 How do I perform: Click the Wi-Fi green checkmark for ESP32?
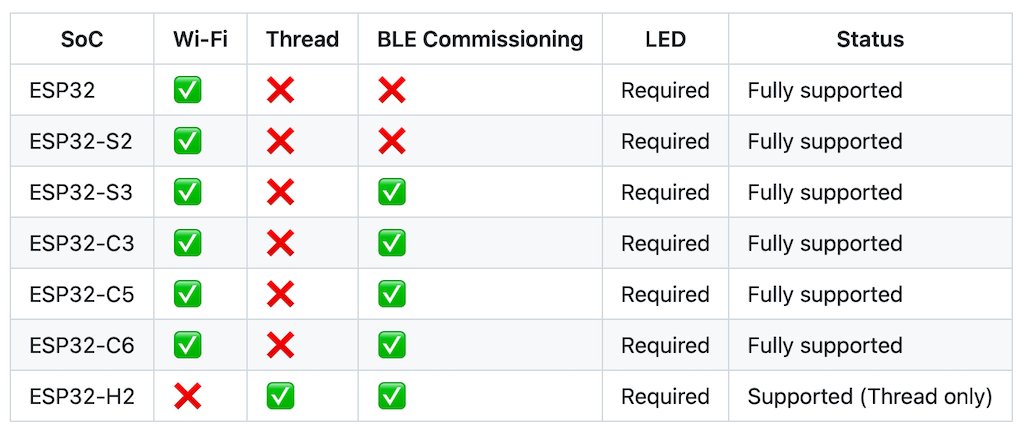click(x=187, y=91)
